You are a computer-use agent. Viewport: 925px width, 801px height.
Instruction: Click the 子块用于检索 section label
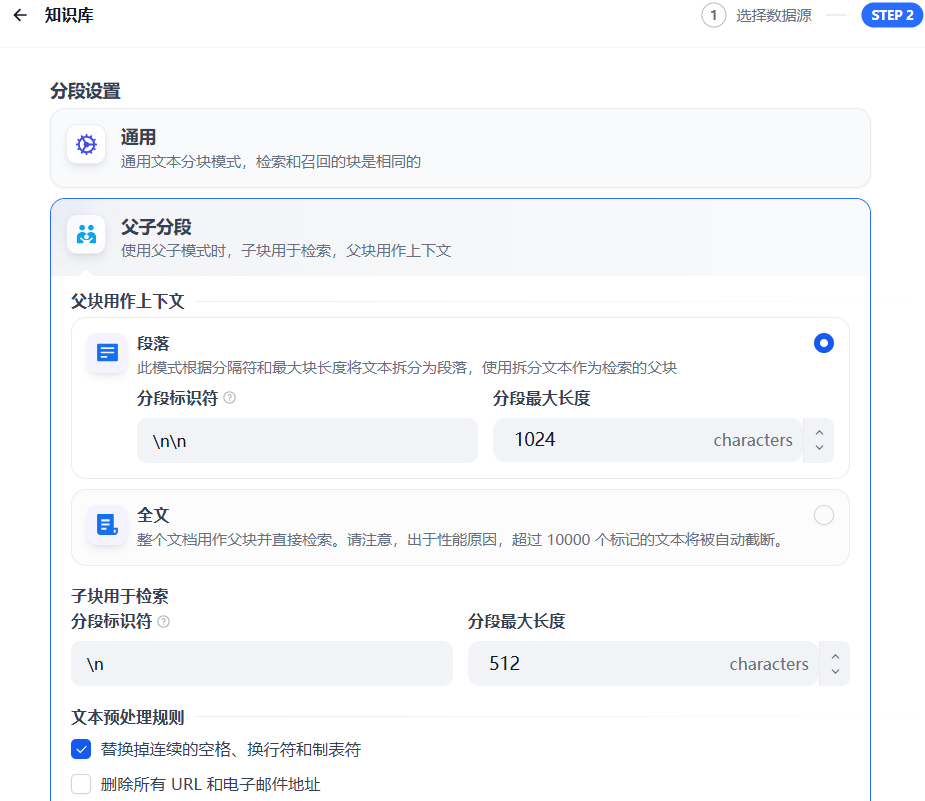tap(120, 596)
